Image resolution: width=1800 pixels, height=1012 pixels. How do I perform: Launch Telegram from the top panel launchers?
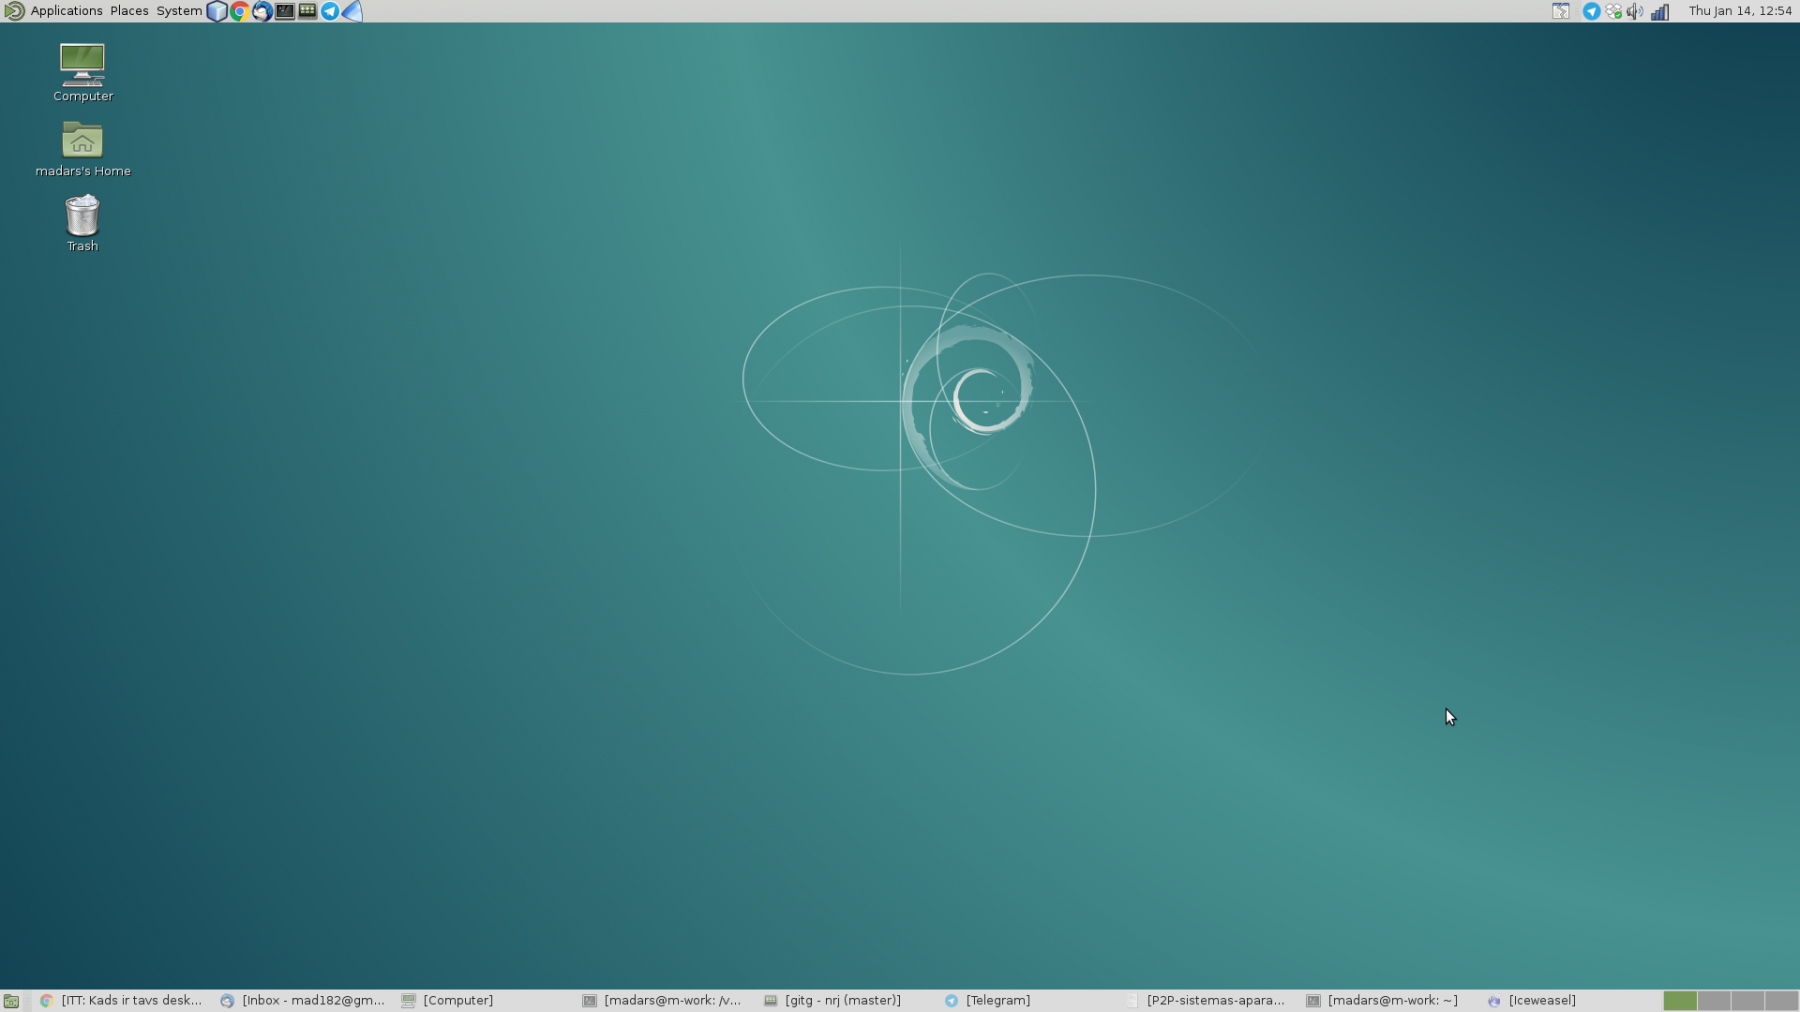330,11
